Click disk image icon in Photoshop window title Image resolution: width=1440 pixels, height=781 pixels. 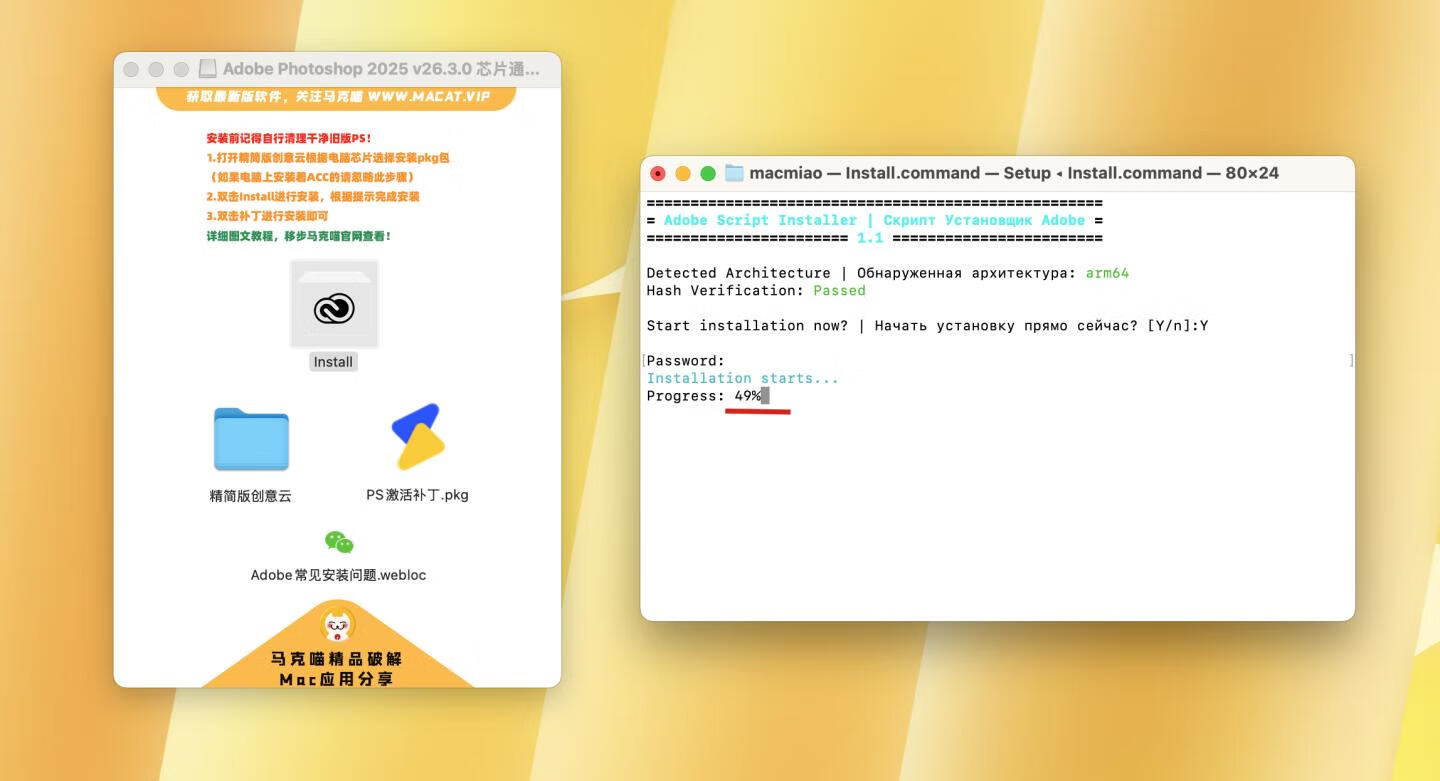point(208,69)
